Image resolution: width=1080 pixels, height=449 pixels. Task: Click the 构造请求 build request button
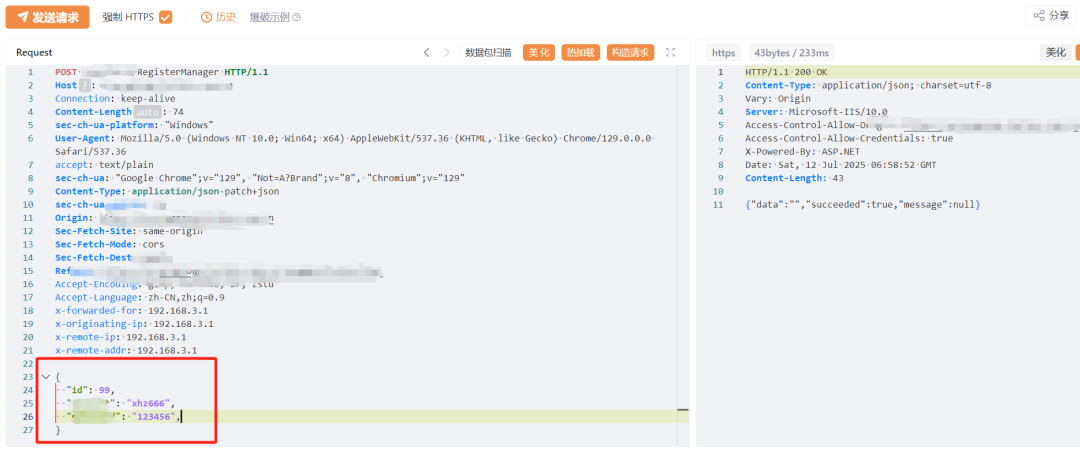point(630,52)
